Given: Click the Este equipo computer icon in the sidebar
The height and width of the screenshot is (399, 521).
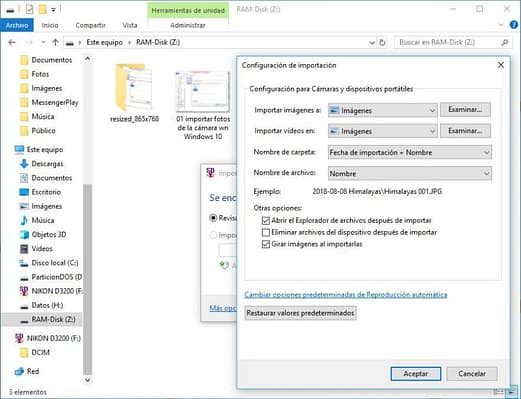Looking at the screenshot, I should (x=19, y=149).
